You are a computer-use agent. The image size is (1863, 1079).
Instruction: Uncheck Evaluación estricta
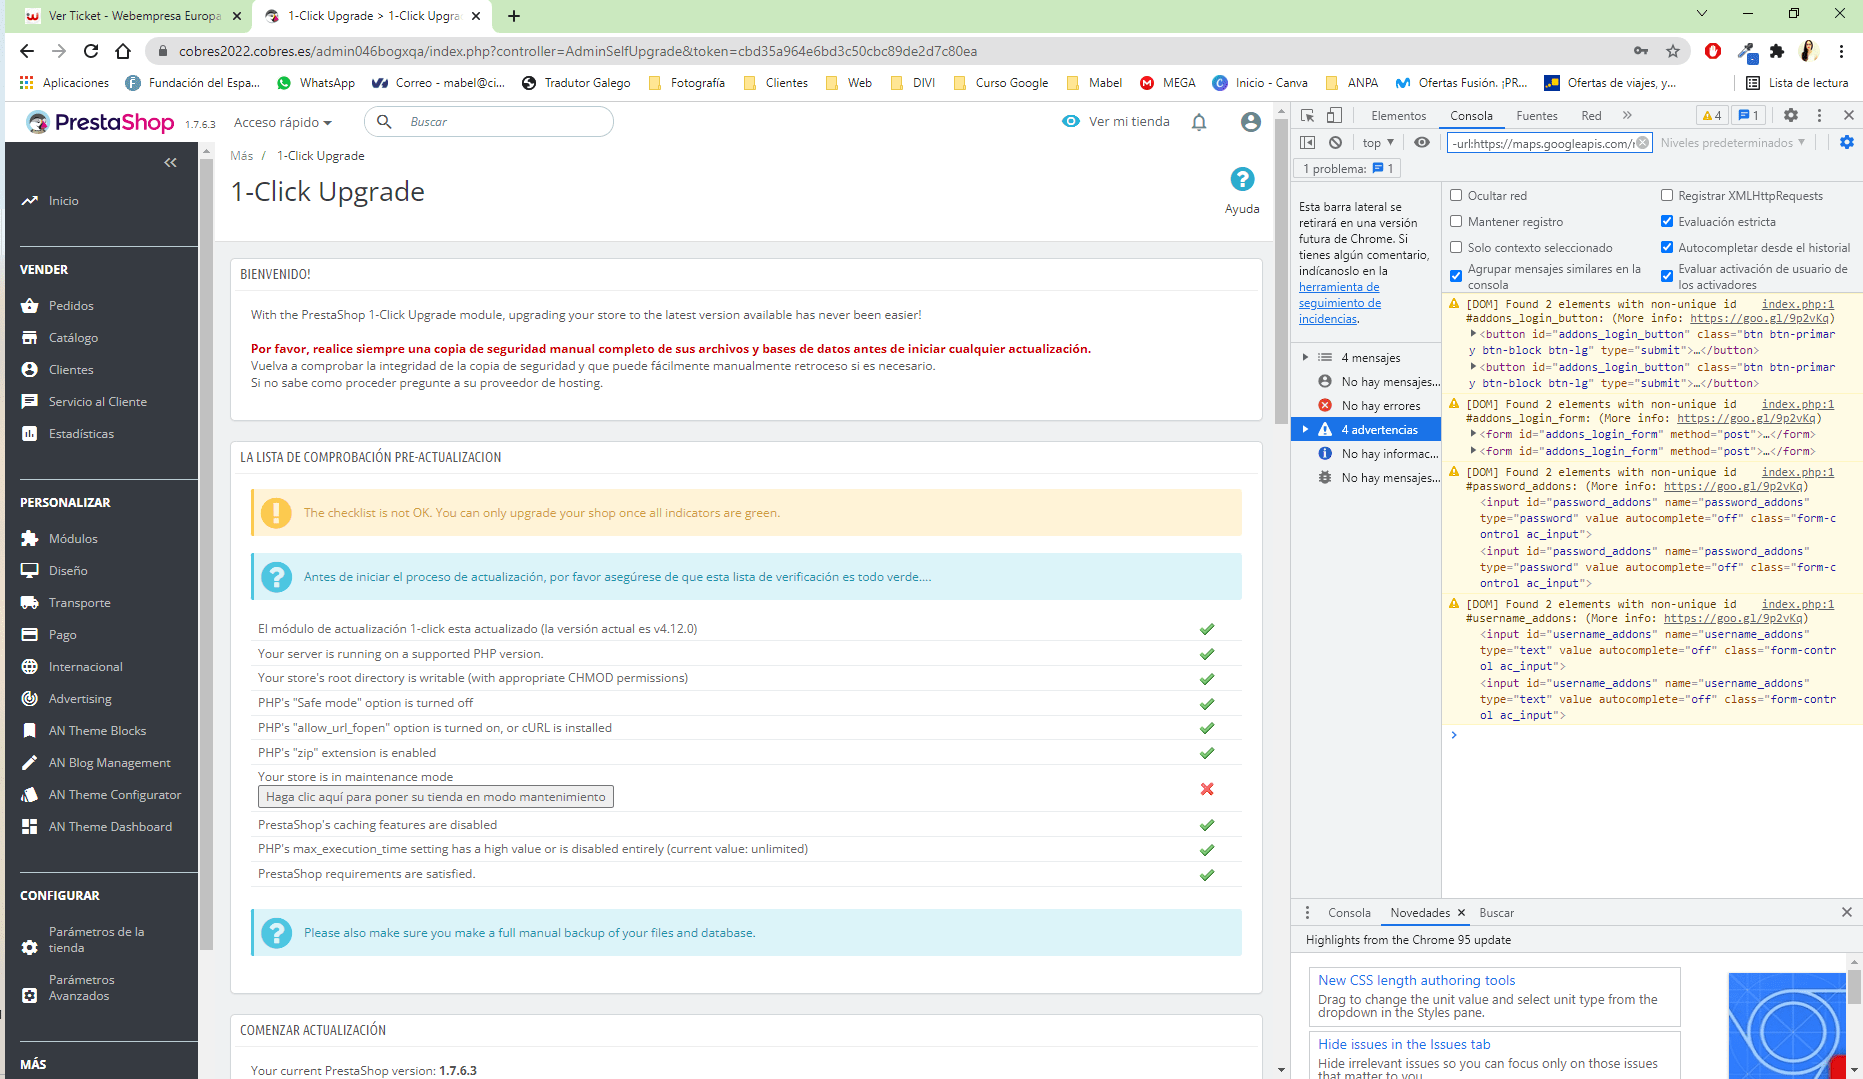click(x=1667, y=222)
